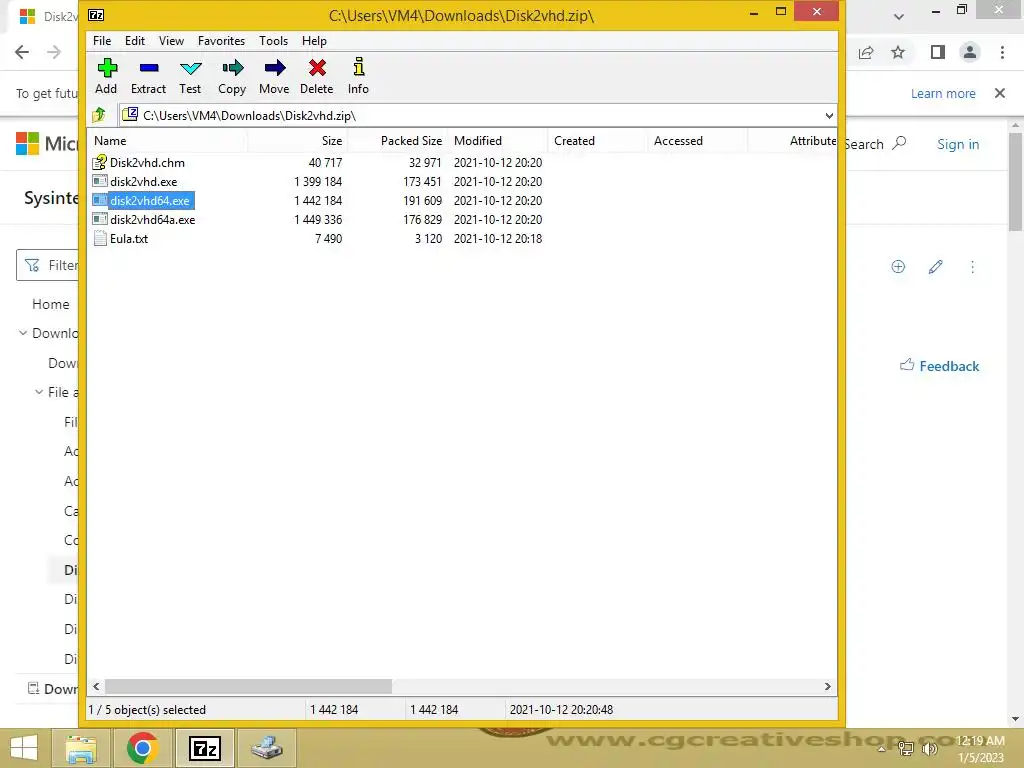Dismiss the Chrome notification bar X
Screen dimensions: 1024x768
tap(1000, 93)
